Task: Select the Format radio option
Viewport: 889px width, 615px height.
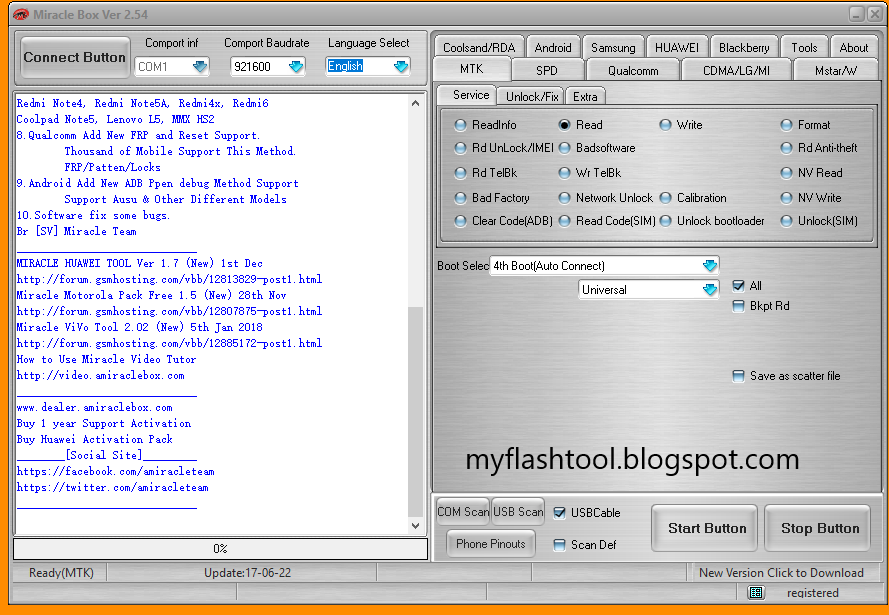Action: [806, 125]
